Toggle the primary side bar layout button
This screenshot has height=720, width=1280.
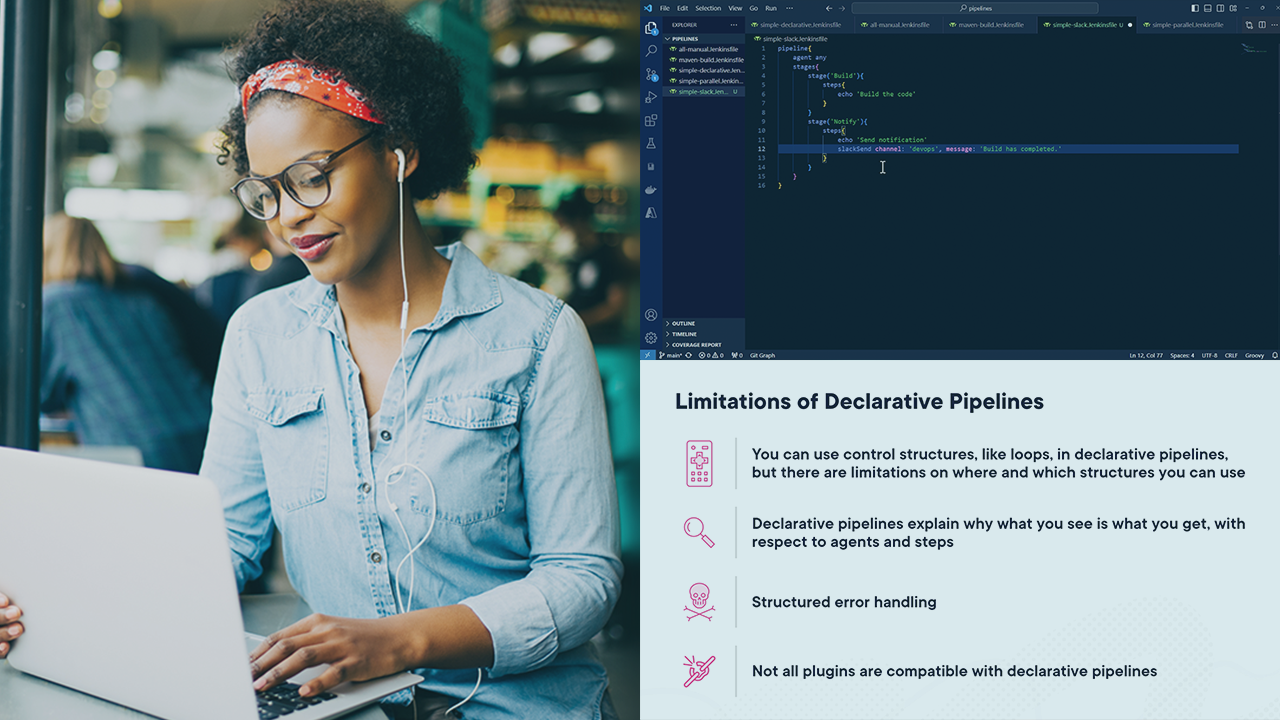(x=1195, y=8)
